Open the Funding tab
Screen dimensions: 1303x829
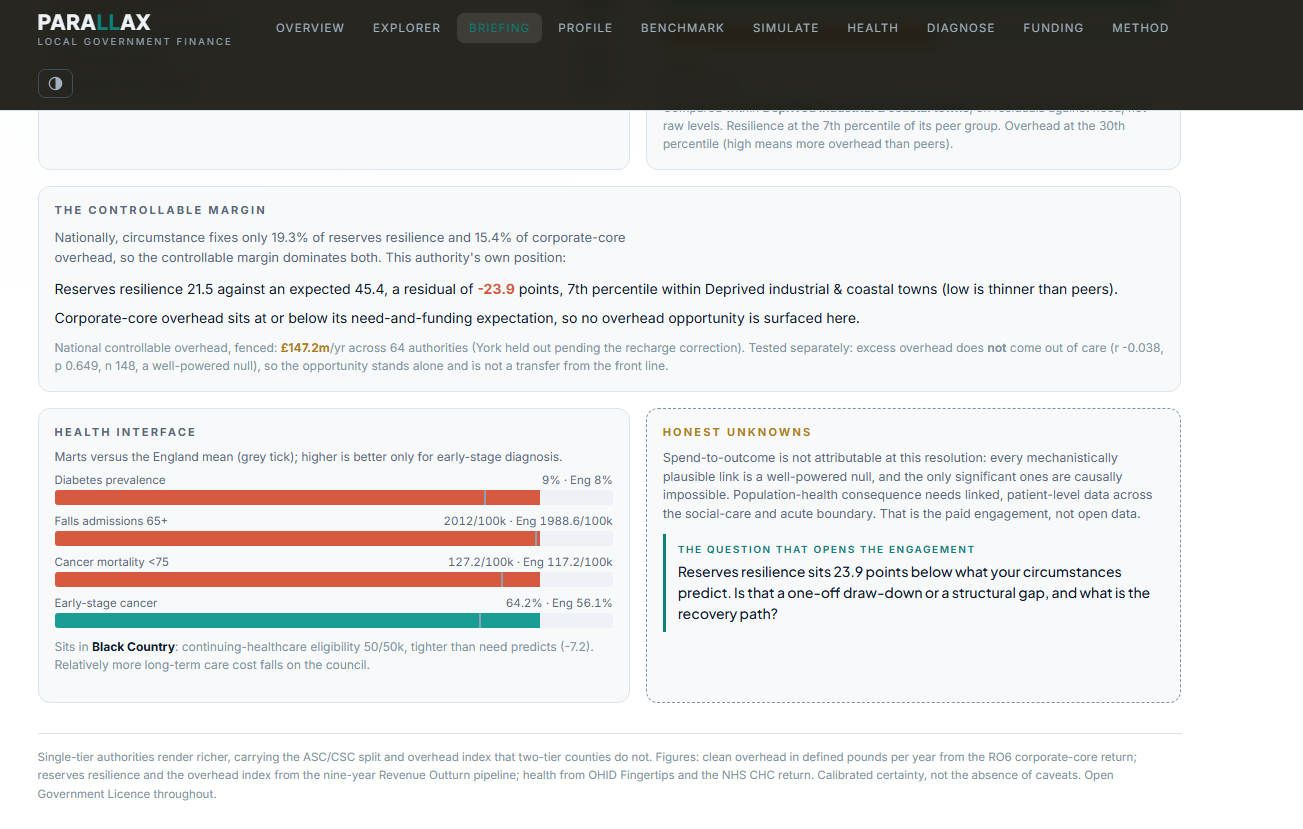1053,28
